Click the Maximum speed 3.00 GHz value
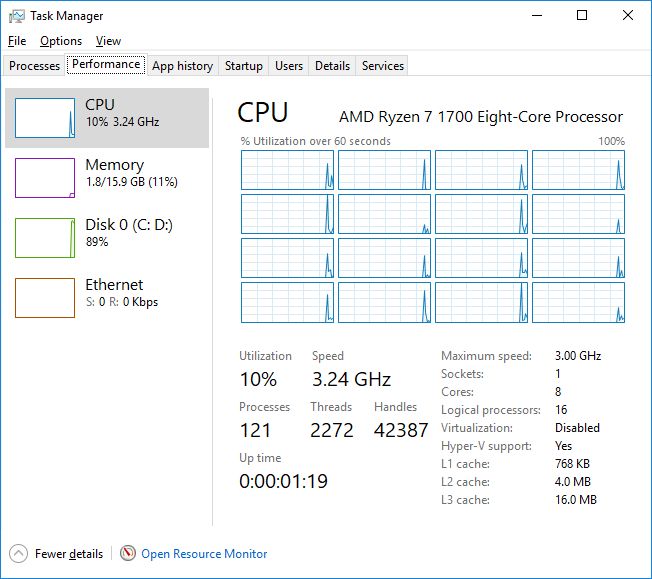Screen dimensions: 652x579 [x=578, y=356]
